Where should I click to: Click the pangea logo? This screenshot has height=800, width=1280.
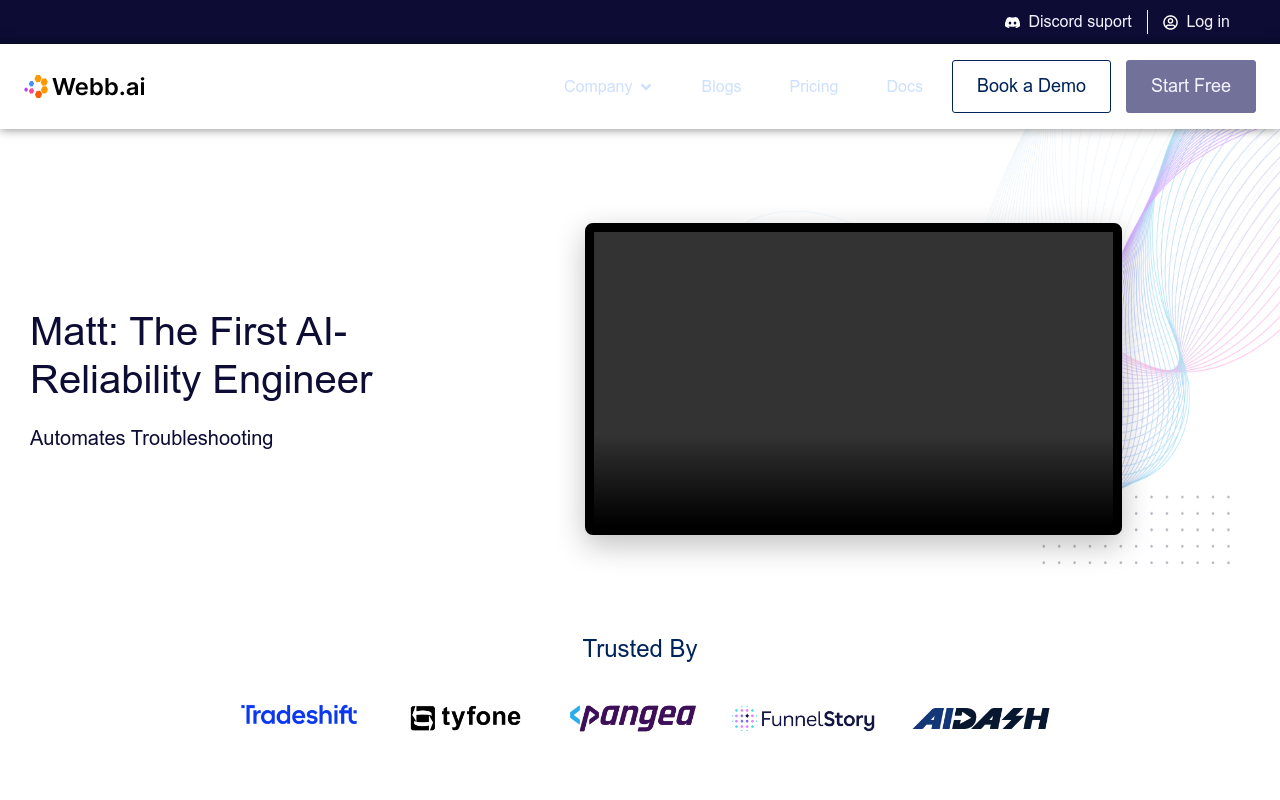pyautogui.click(x=632, y=717)
